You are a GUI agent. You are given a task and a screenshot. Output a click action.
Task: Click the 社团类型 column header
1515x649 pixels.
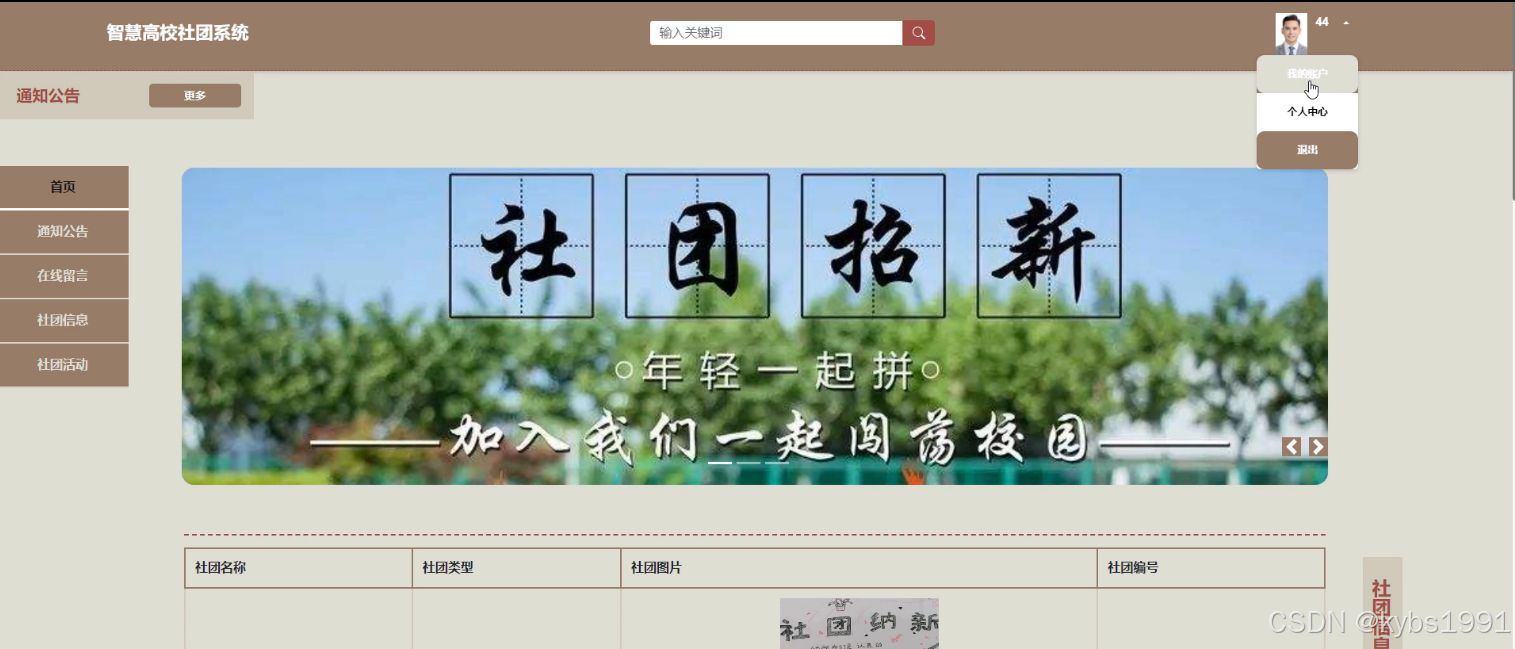516,568
